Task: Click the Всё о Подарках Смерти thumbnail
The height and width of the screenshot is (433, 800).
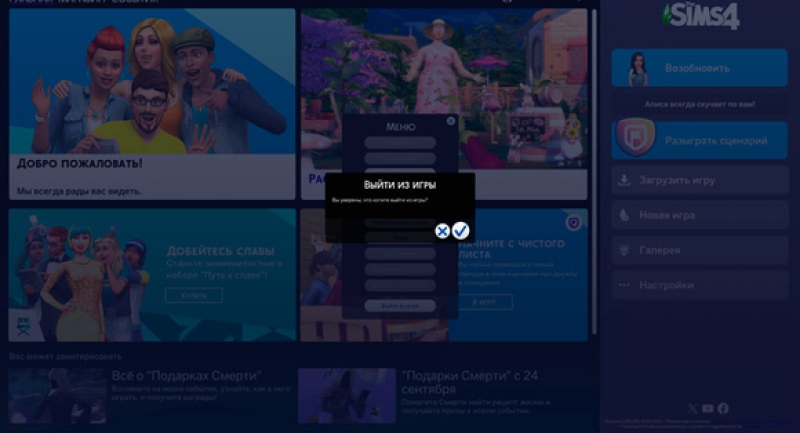Action: (x=57, y=396)
